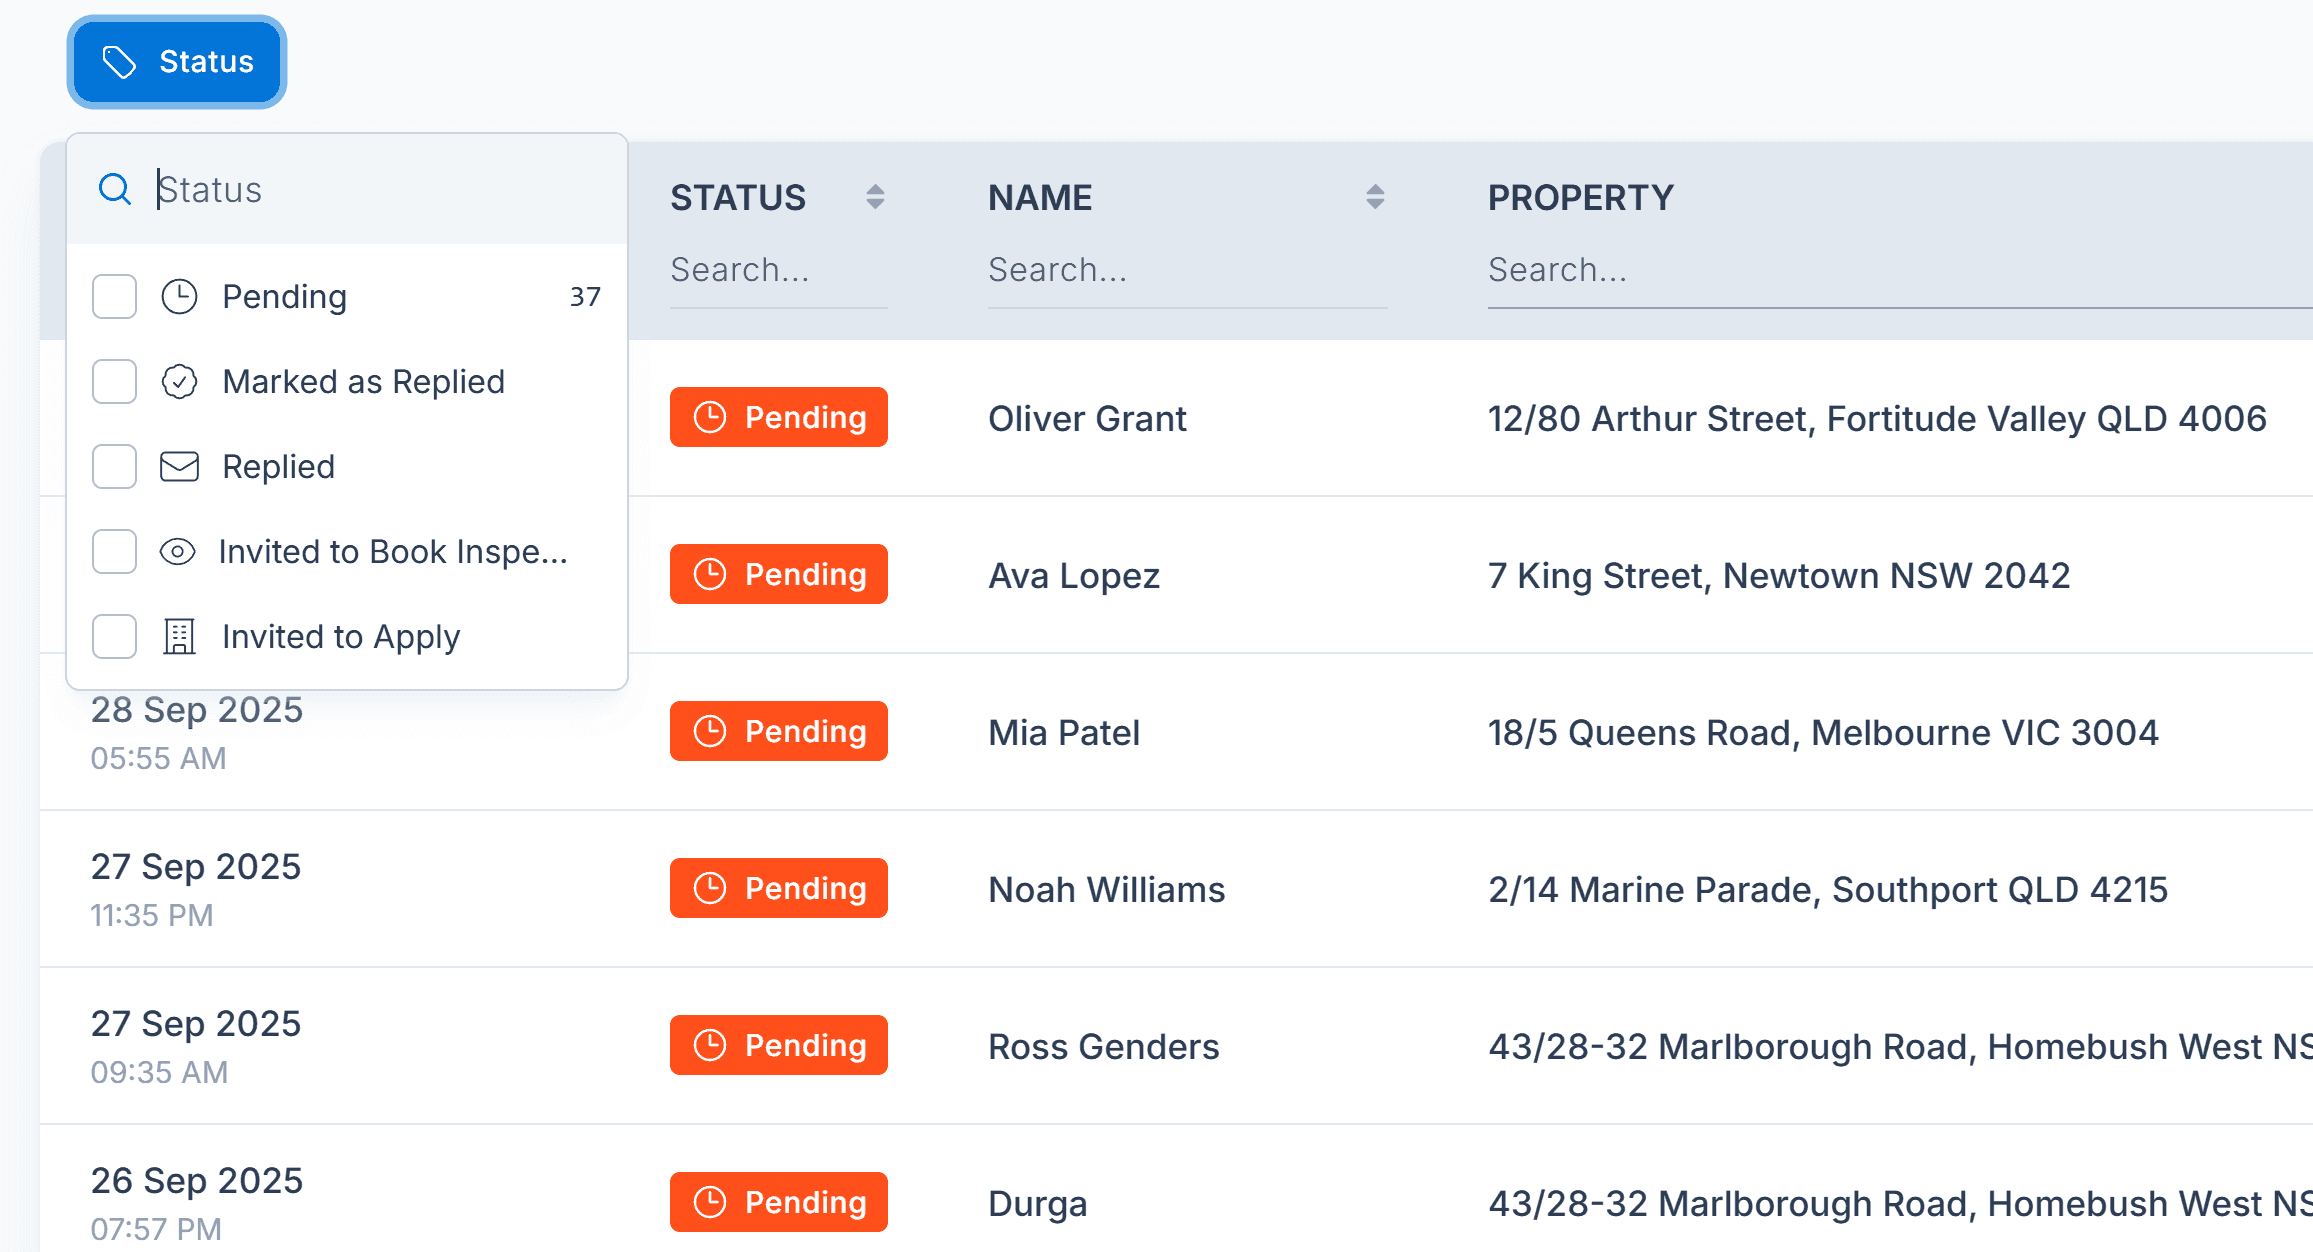
Task: Open Noah Williams enquiry row
Action: pos(1106,890)
